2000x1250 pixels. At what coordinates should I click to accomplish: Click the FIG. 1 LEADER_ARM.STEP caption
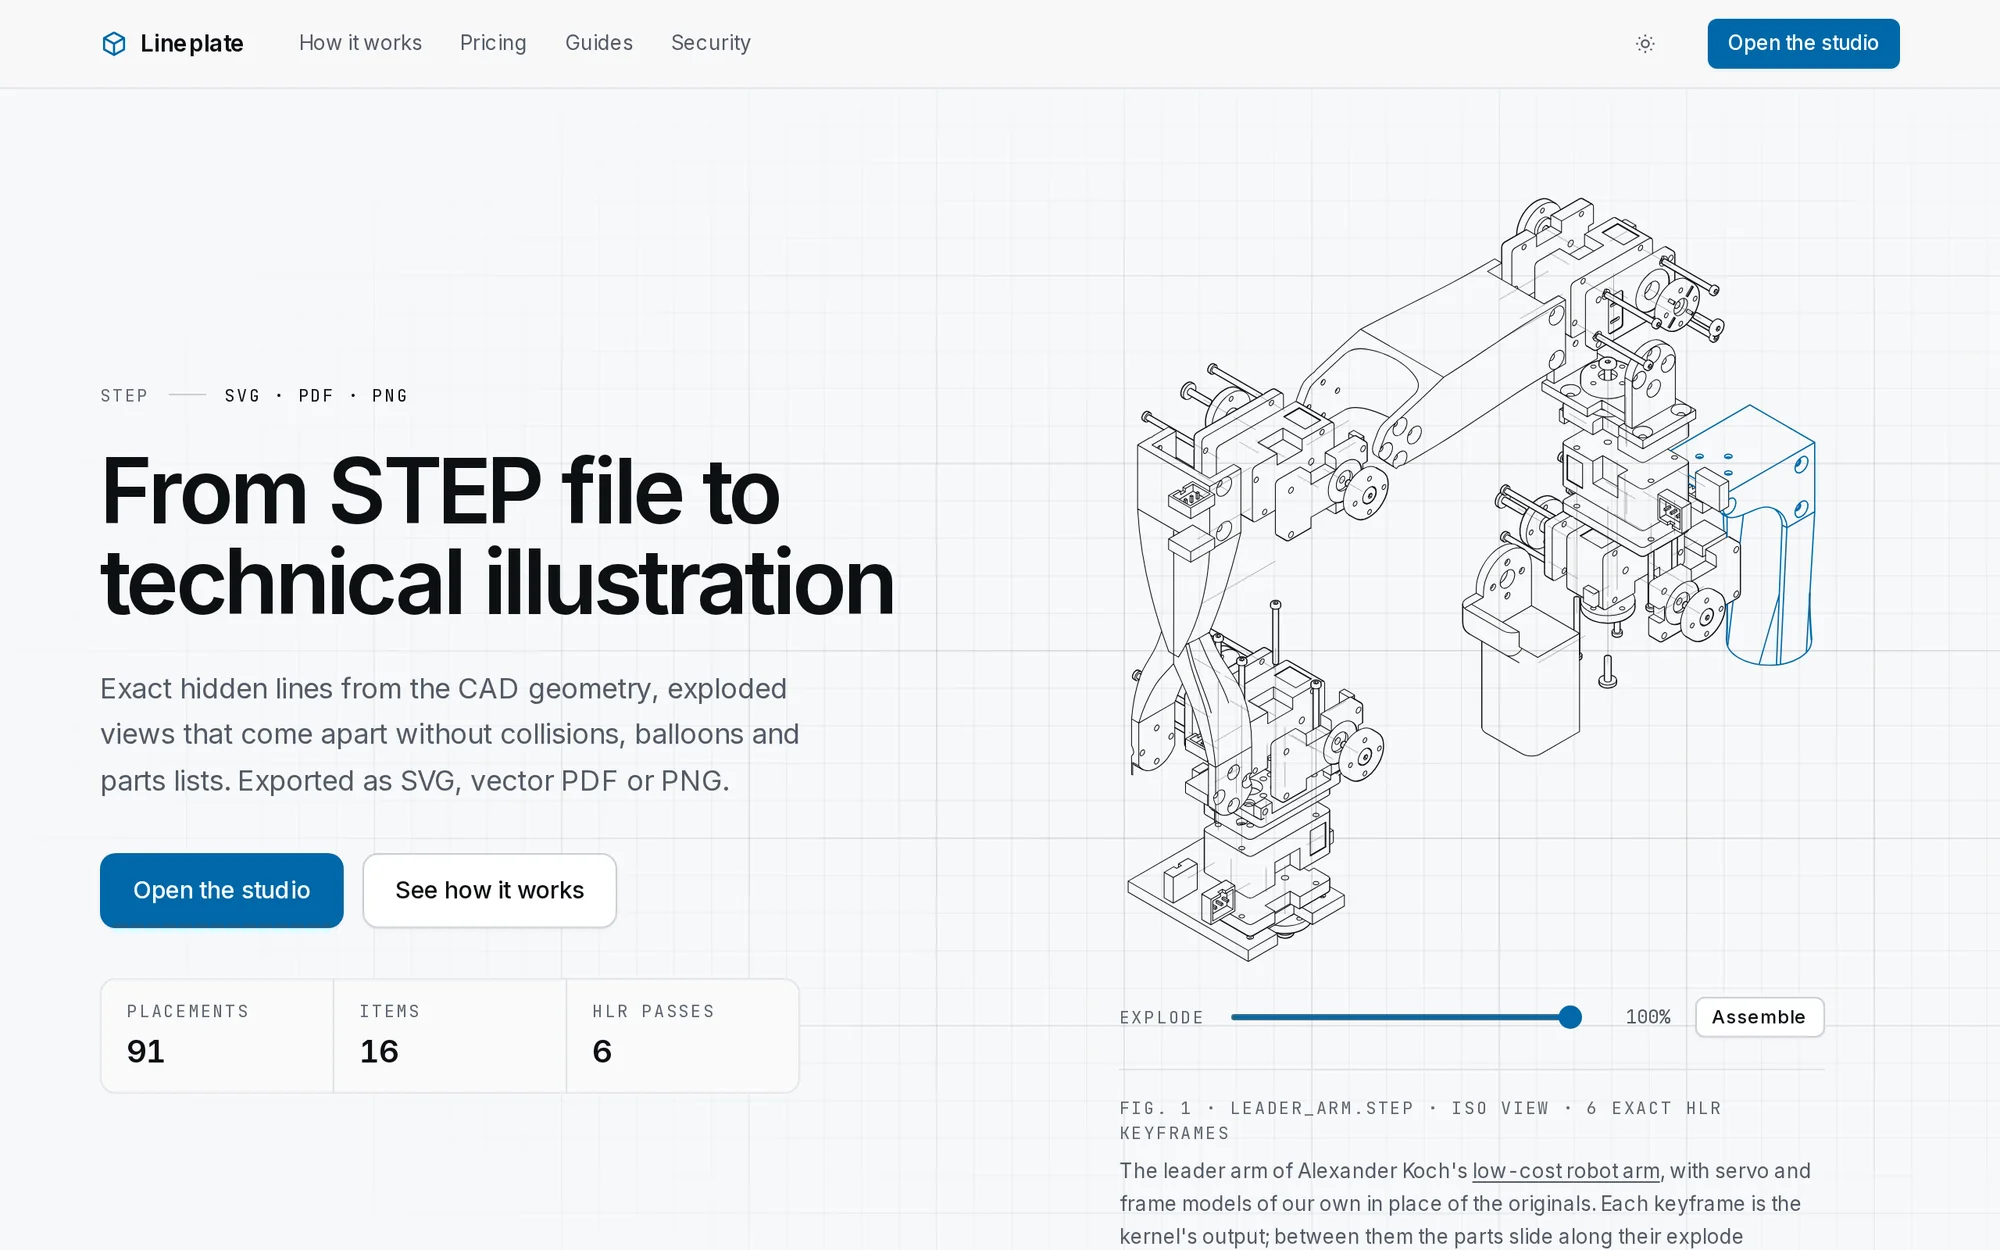1420,1120
